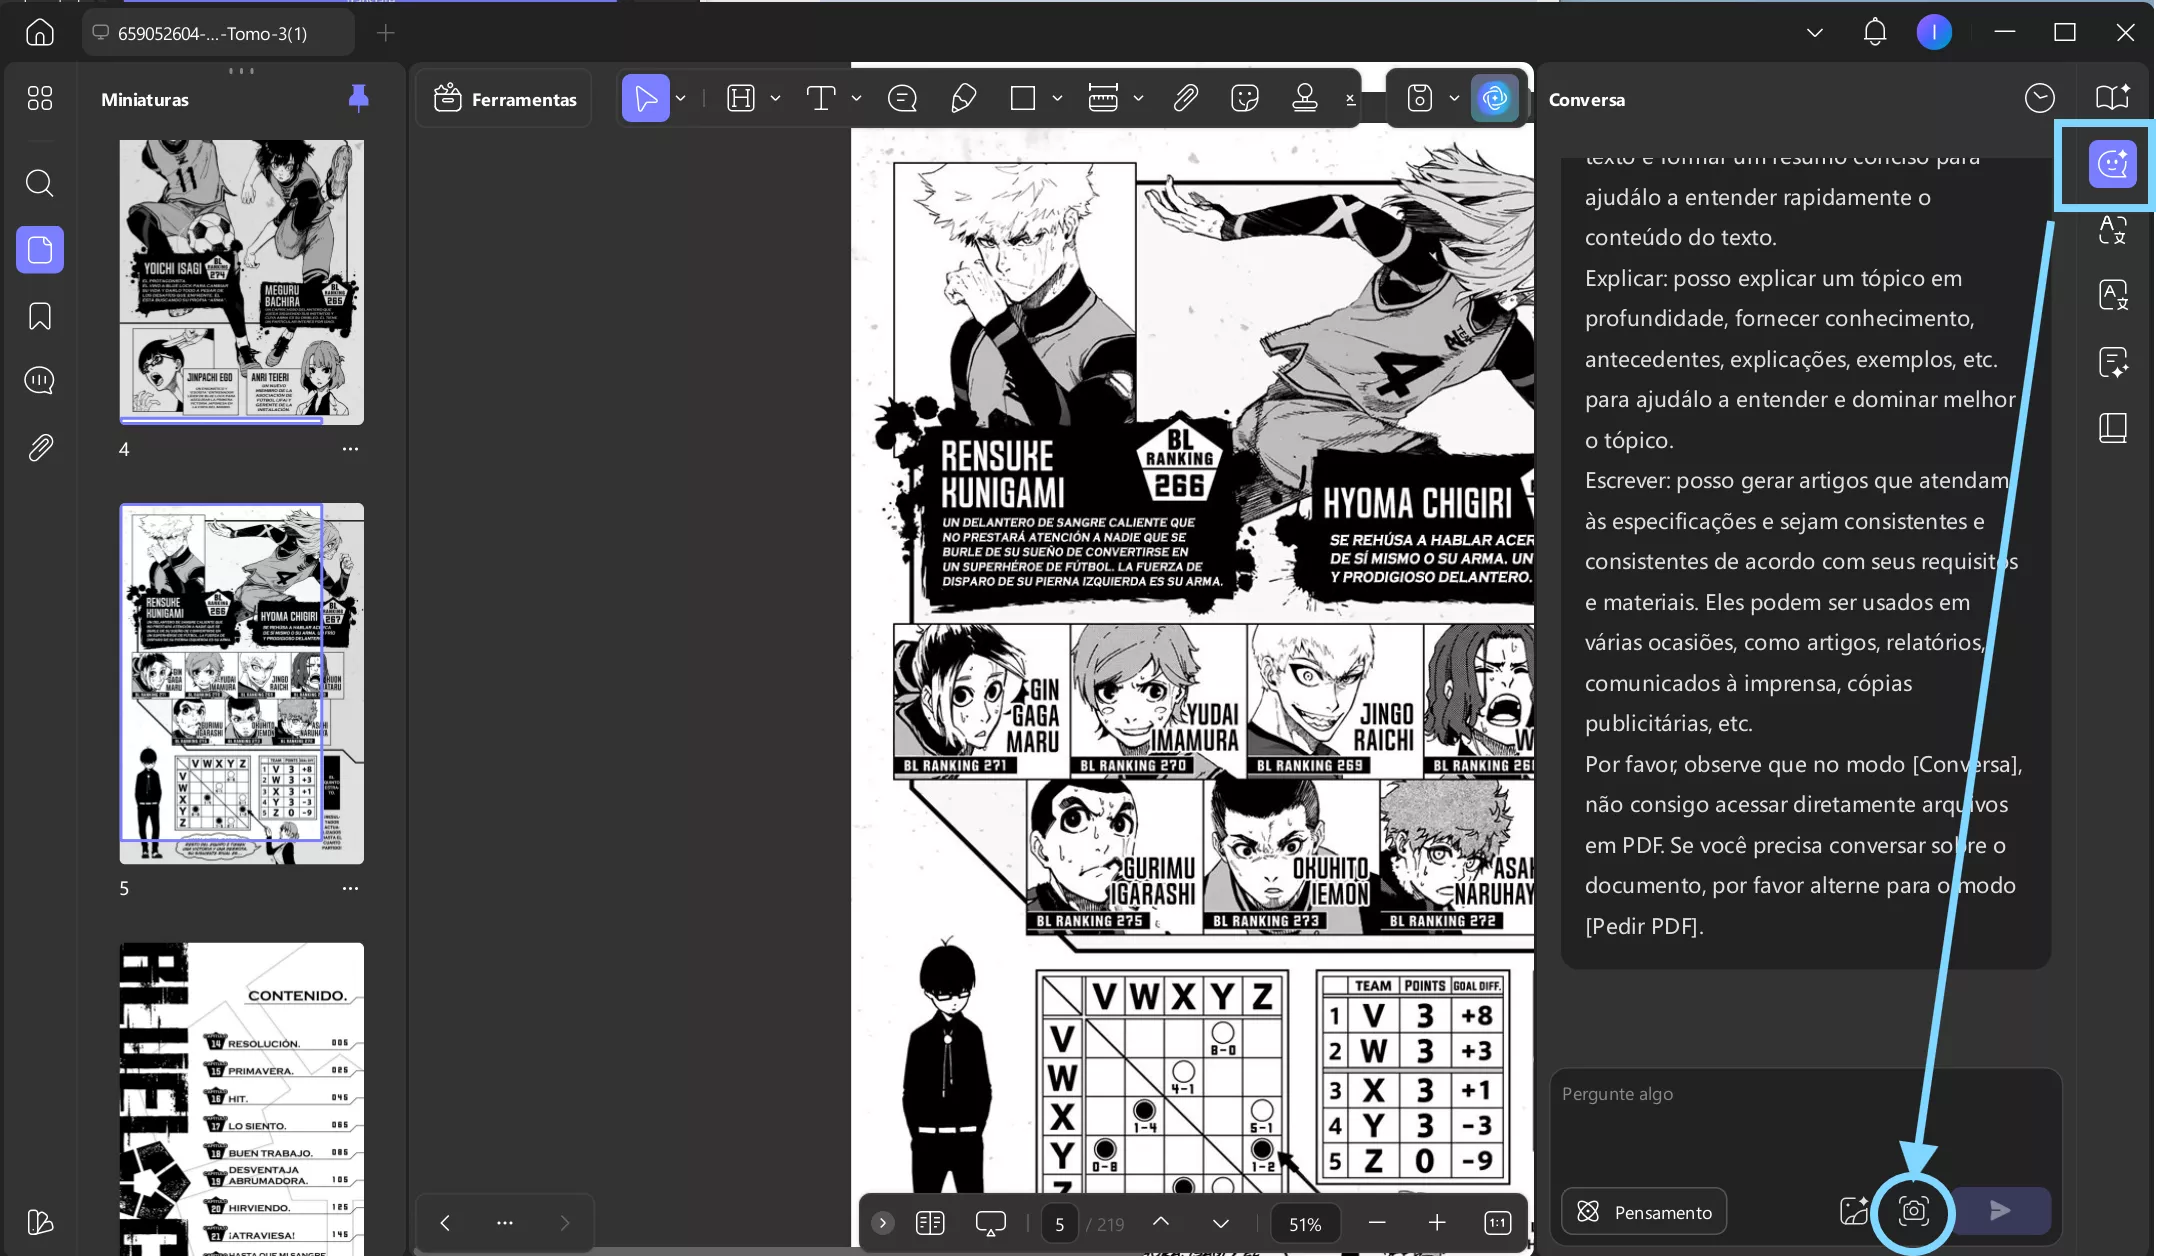Open a new tab with plus
This screenshot has height=1257, width=2157.
[385, 33]
